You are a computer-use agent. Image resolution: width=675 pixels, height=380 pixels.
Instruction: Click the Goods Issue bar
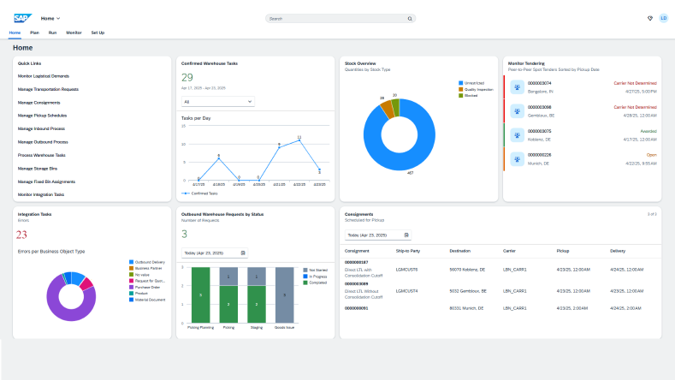point(285,295)
